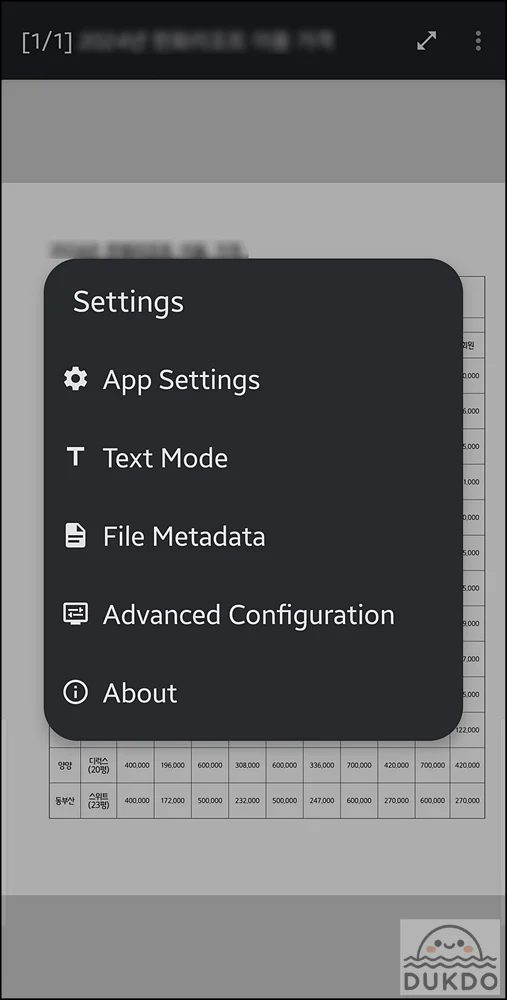507x1000 pixels.
Task: Open Advanced Configuration option
Action: tap(253, 615)
